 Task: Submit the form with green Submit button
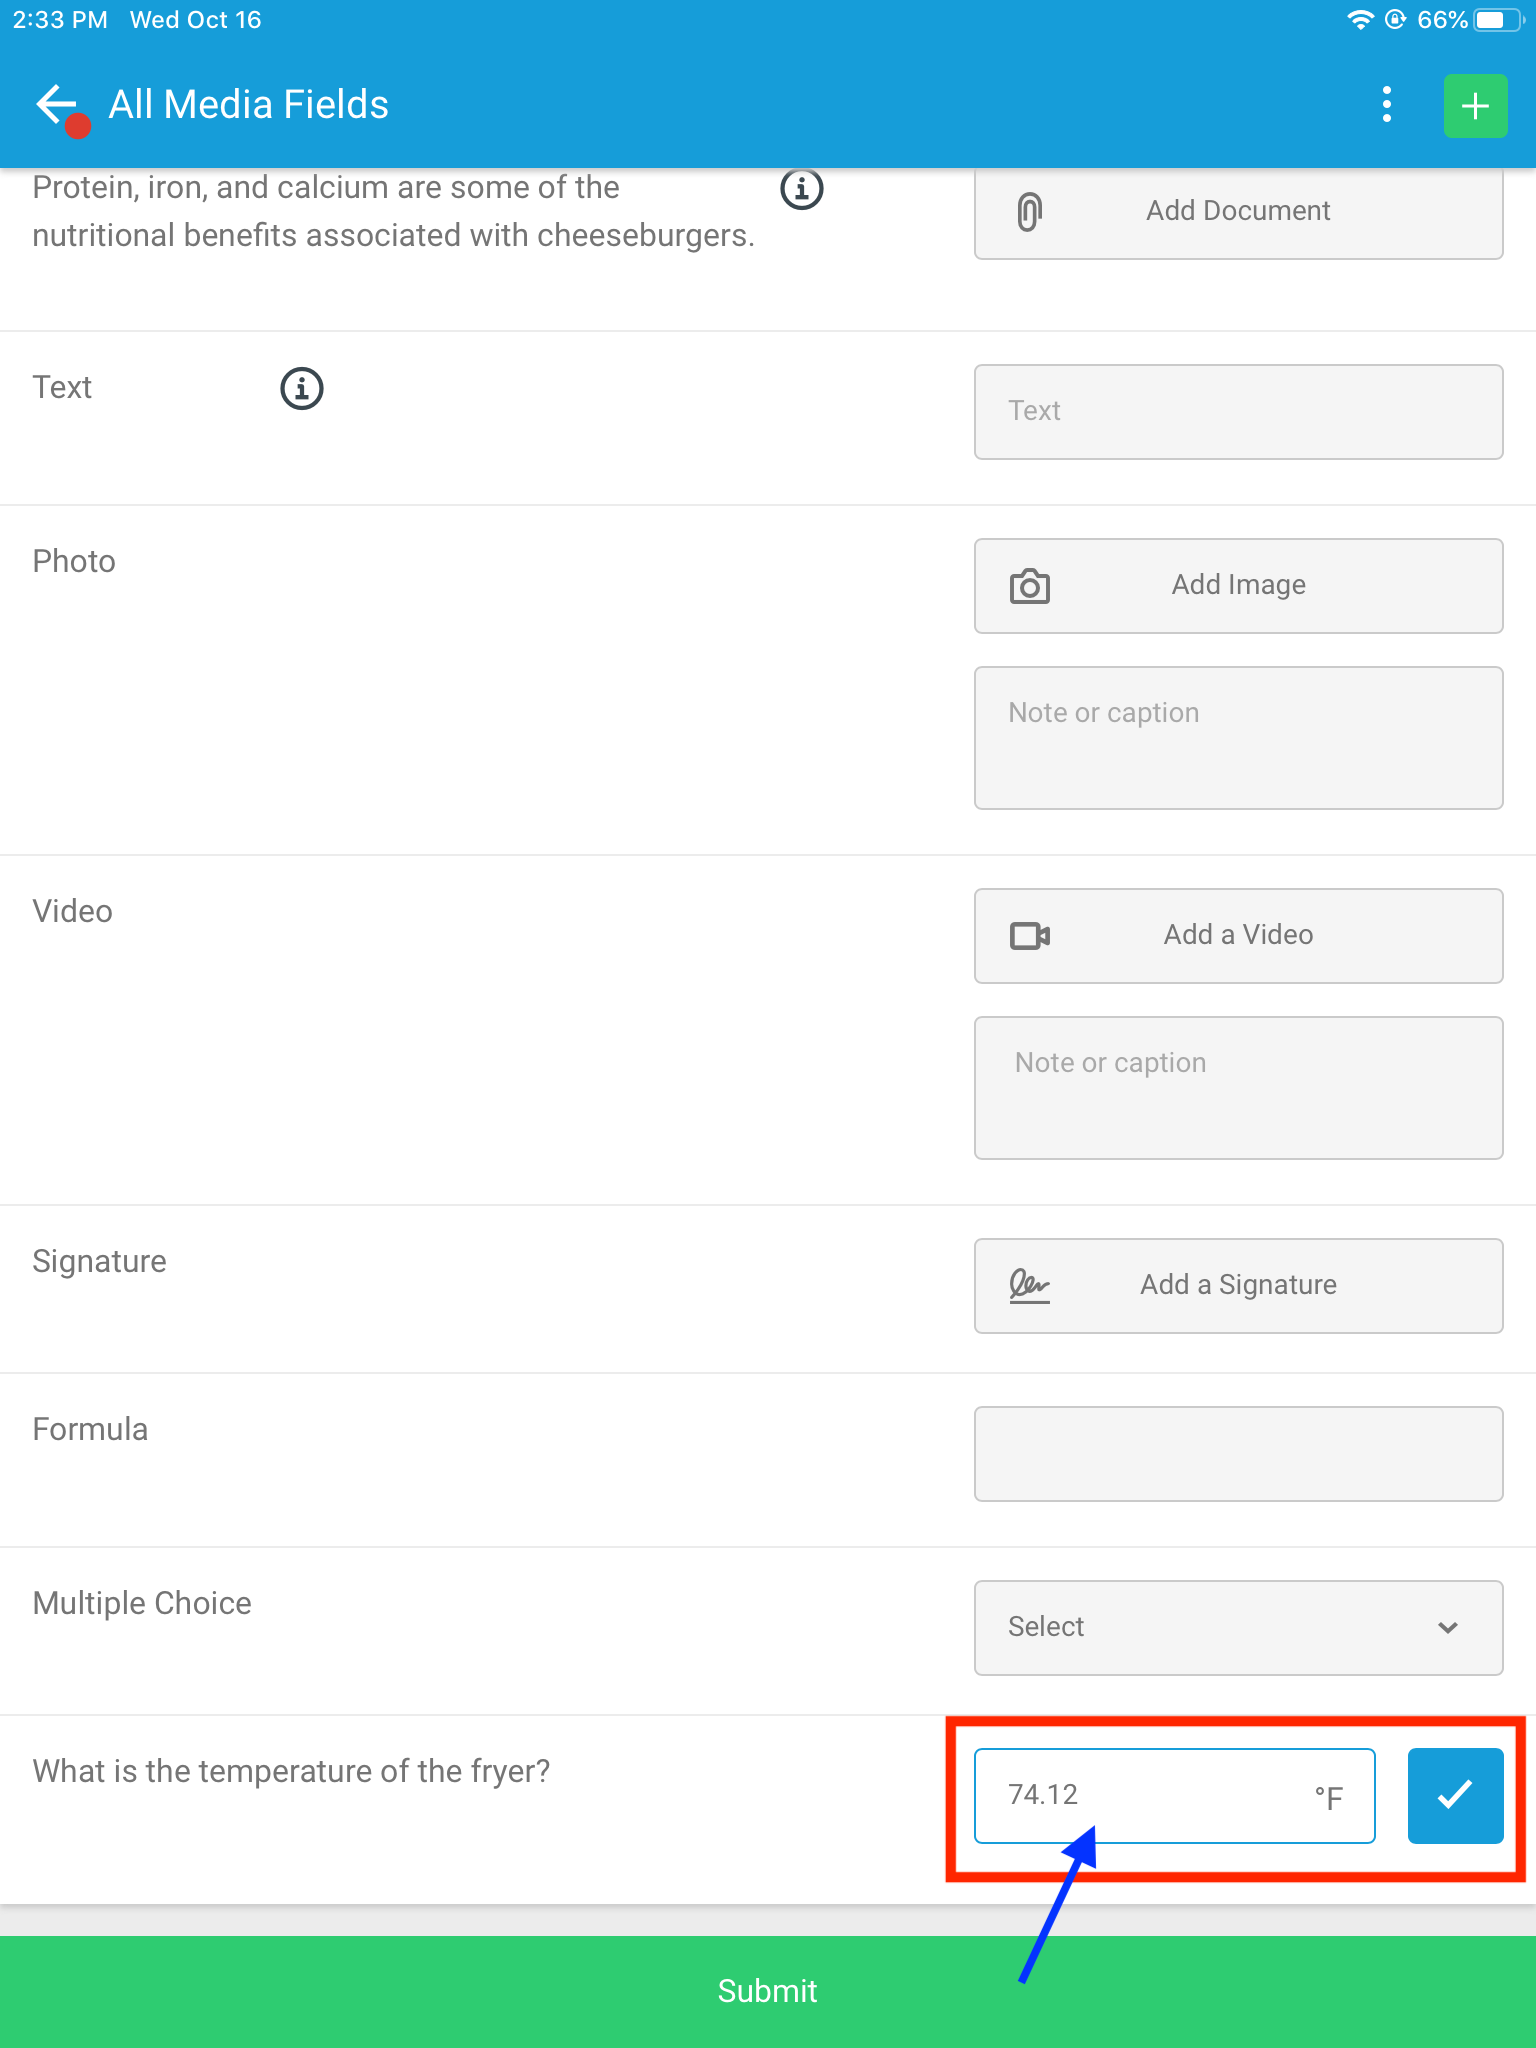pyautogui.click(x=768, y=1991)
